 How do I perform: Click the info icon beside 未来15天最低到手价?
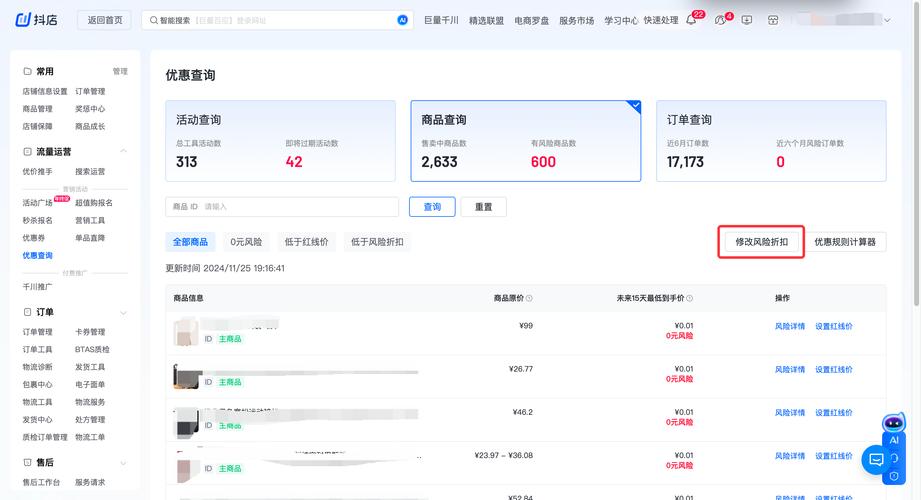[x=689, y=298]
